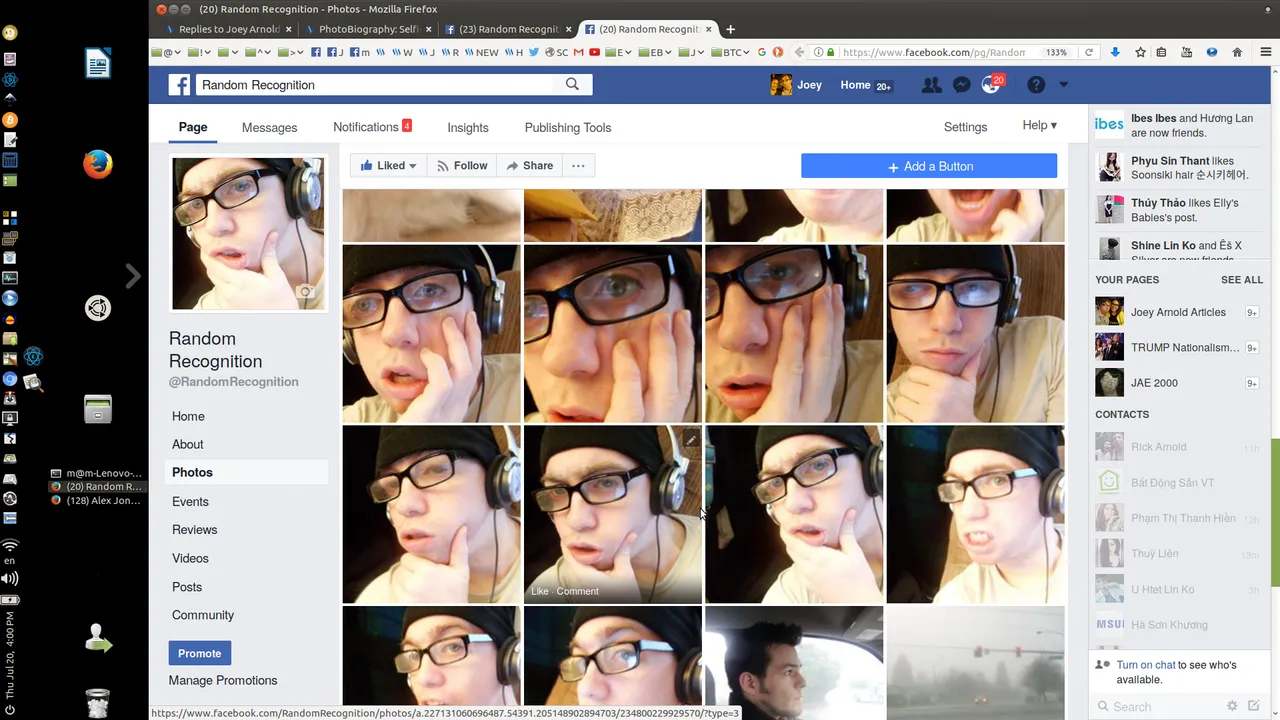Screen dimensions: 1280x720
Task: Click in the Facebook search field
Action: (x=374, y=85)
